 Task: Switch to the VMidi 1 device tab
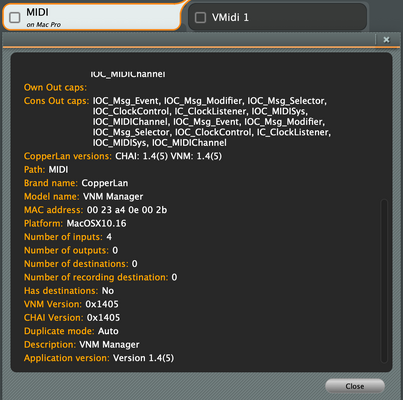[x=278, y=17]
